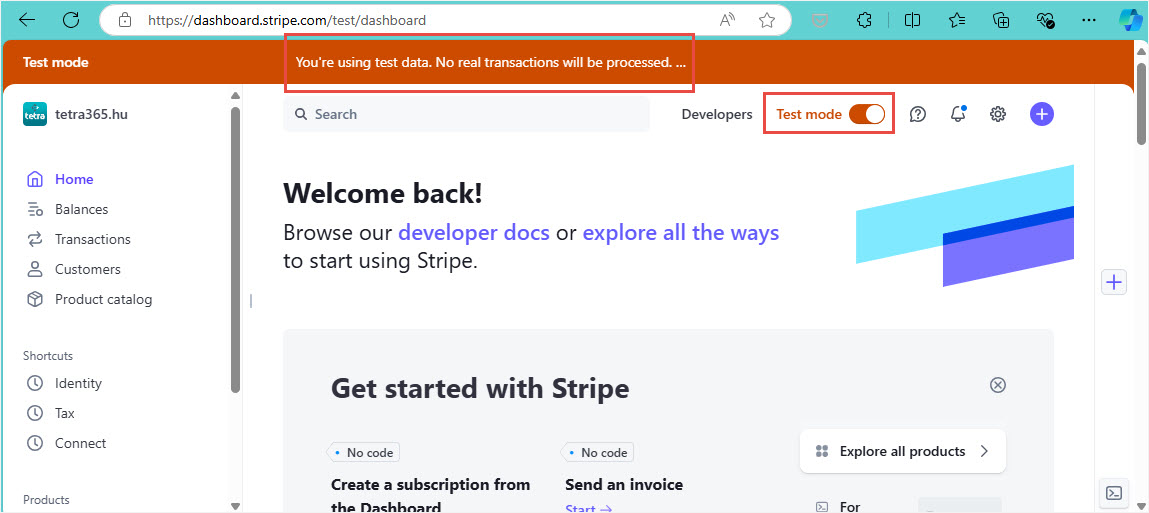Follow the developer docs link
Viewport: 1149px width, 513px height.
(473, 233)
